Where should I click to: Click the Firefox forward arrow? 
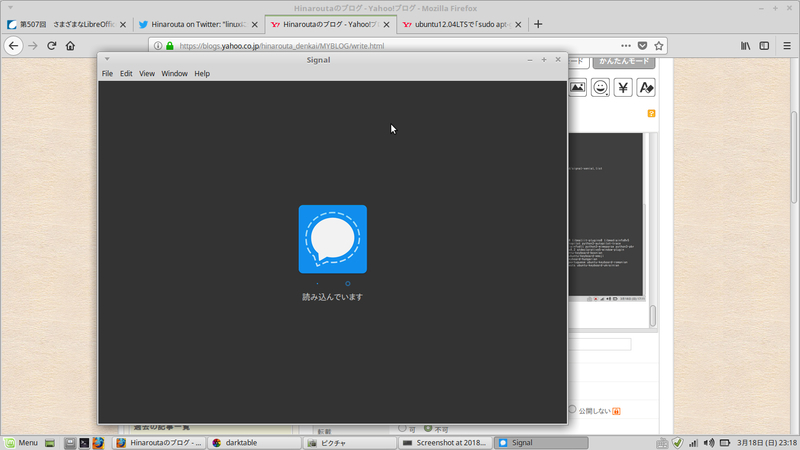coord(33,46)
